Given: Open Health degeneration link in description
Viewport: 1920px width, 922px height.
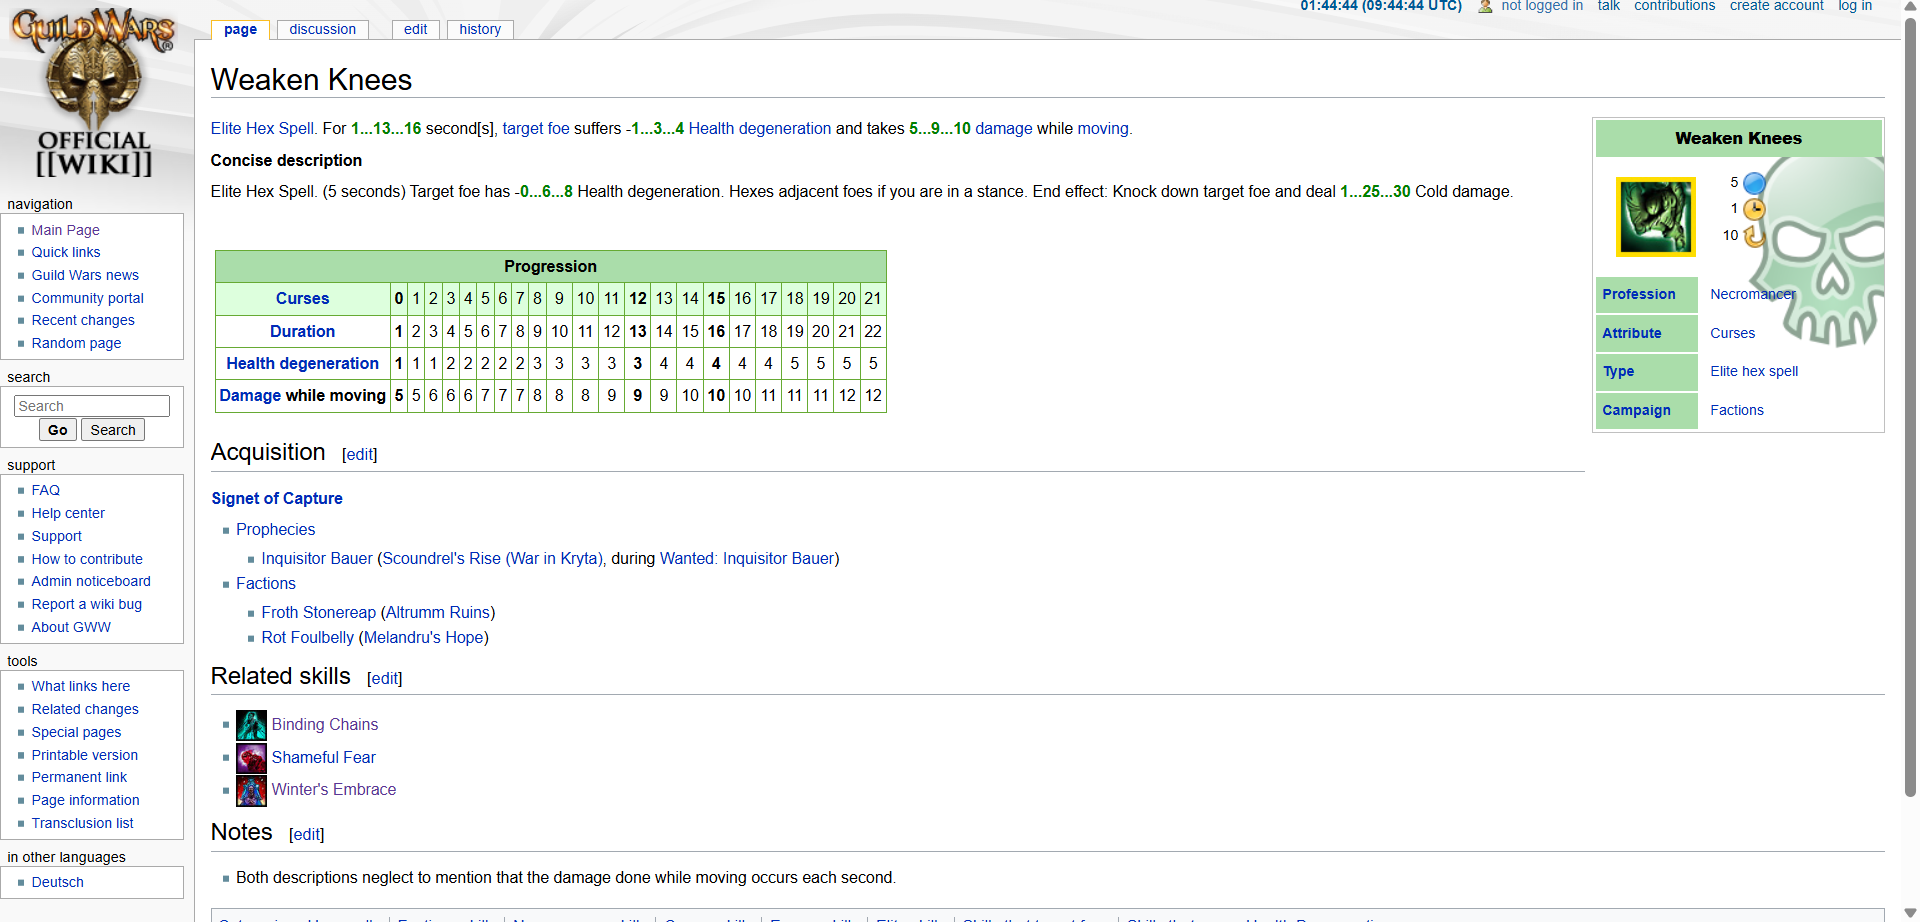Looking at the screenshot, I should coord(760,128).
